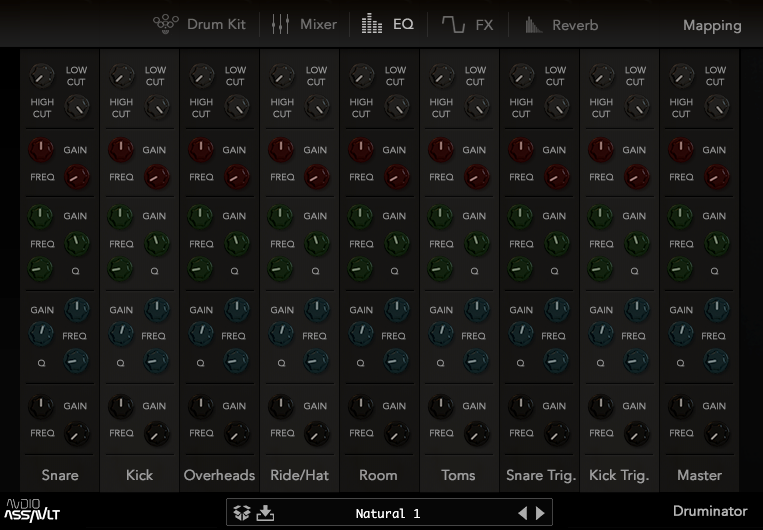The height and width of the screenshot is (530, 763).
Task: Click the Toms channel label
Action: point(458,475)
